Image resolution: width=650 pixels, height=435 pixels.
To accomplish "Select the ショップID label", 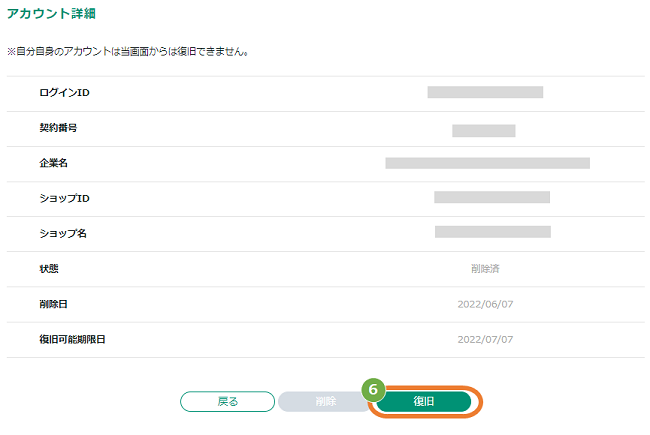I will tap(64, 198).
